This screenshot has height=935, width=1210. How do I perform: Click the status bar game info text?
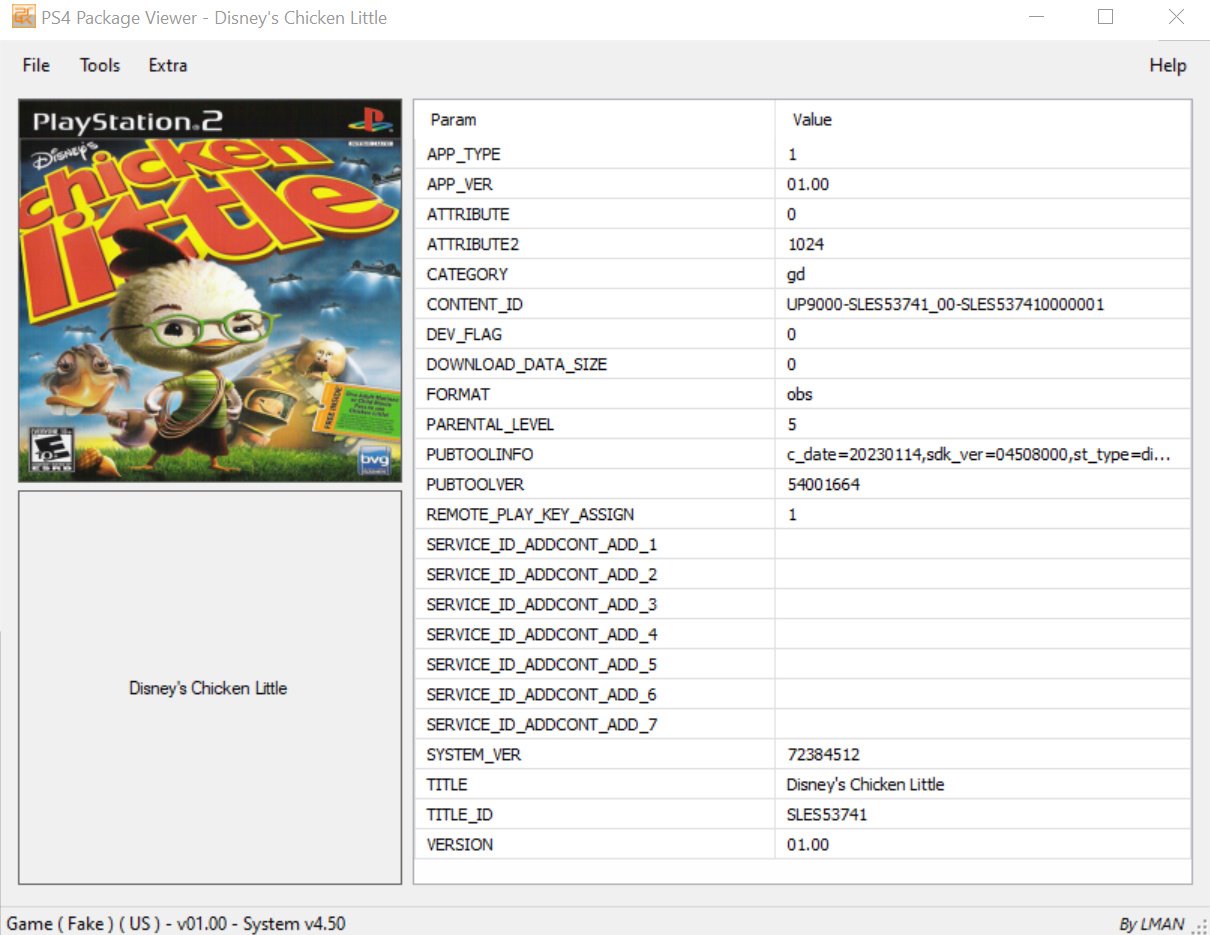pyautogui.click(x=176, y=923)
